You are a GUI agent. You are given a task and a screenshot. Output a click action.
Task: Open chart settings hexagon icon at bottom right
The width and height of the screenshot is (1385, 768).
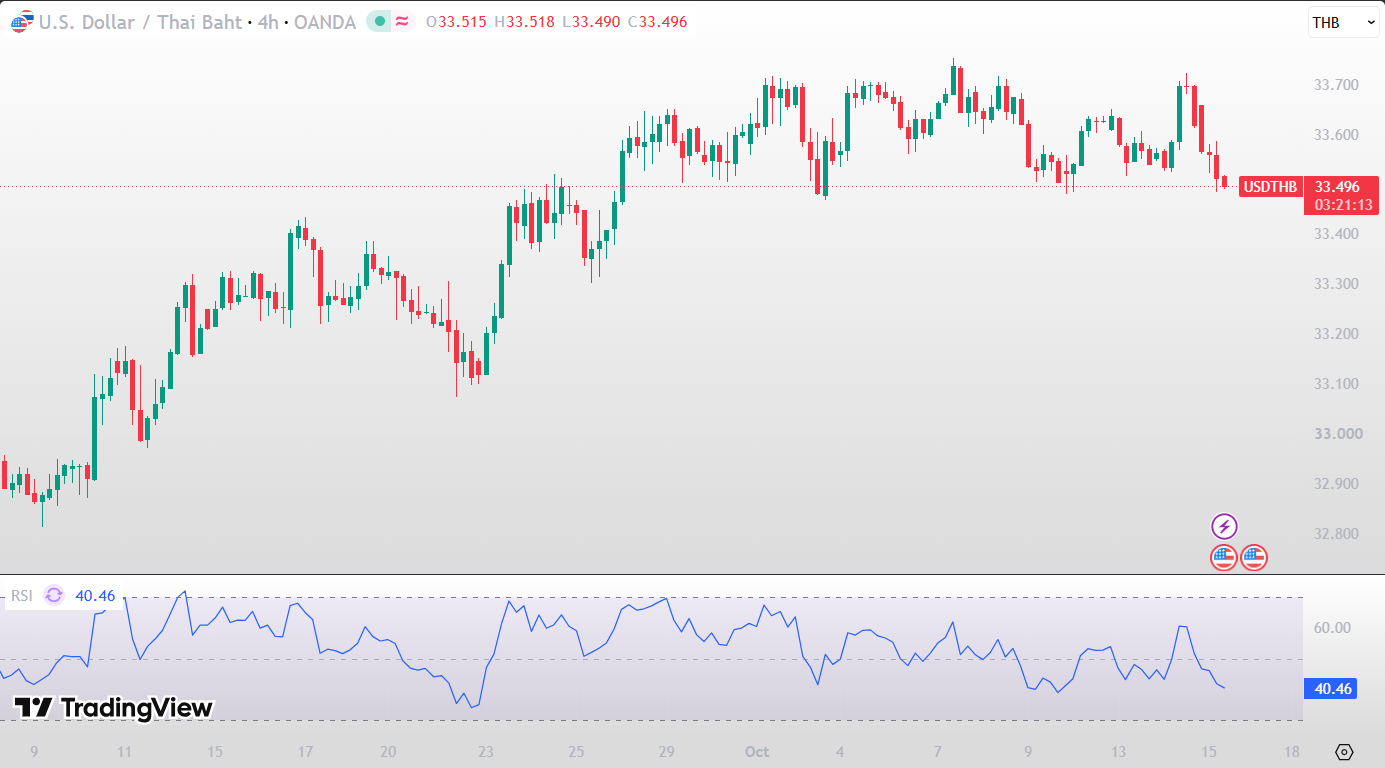coord(1344,751)
